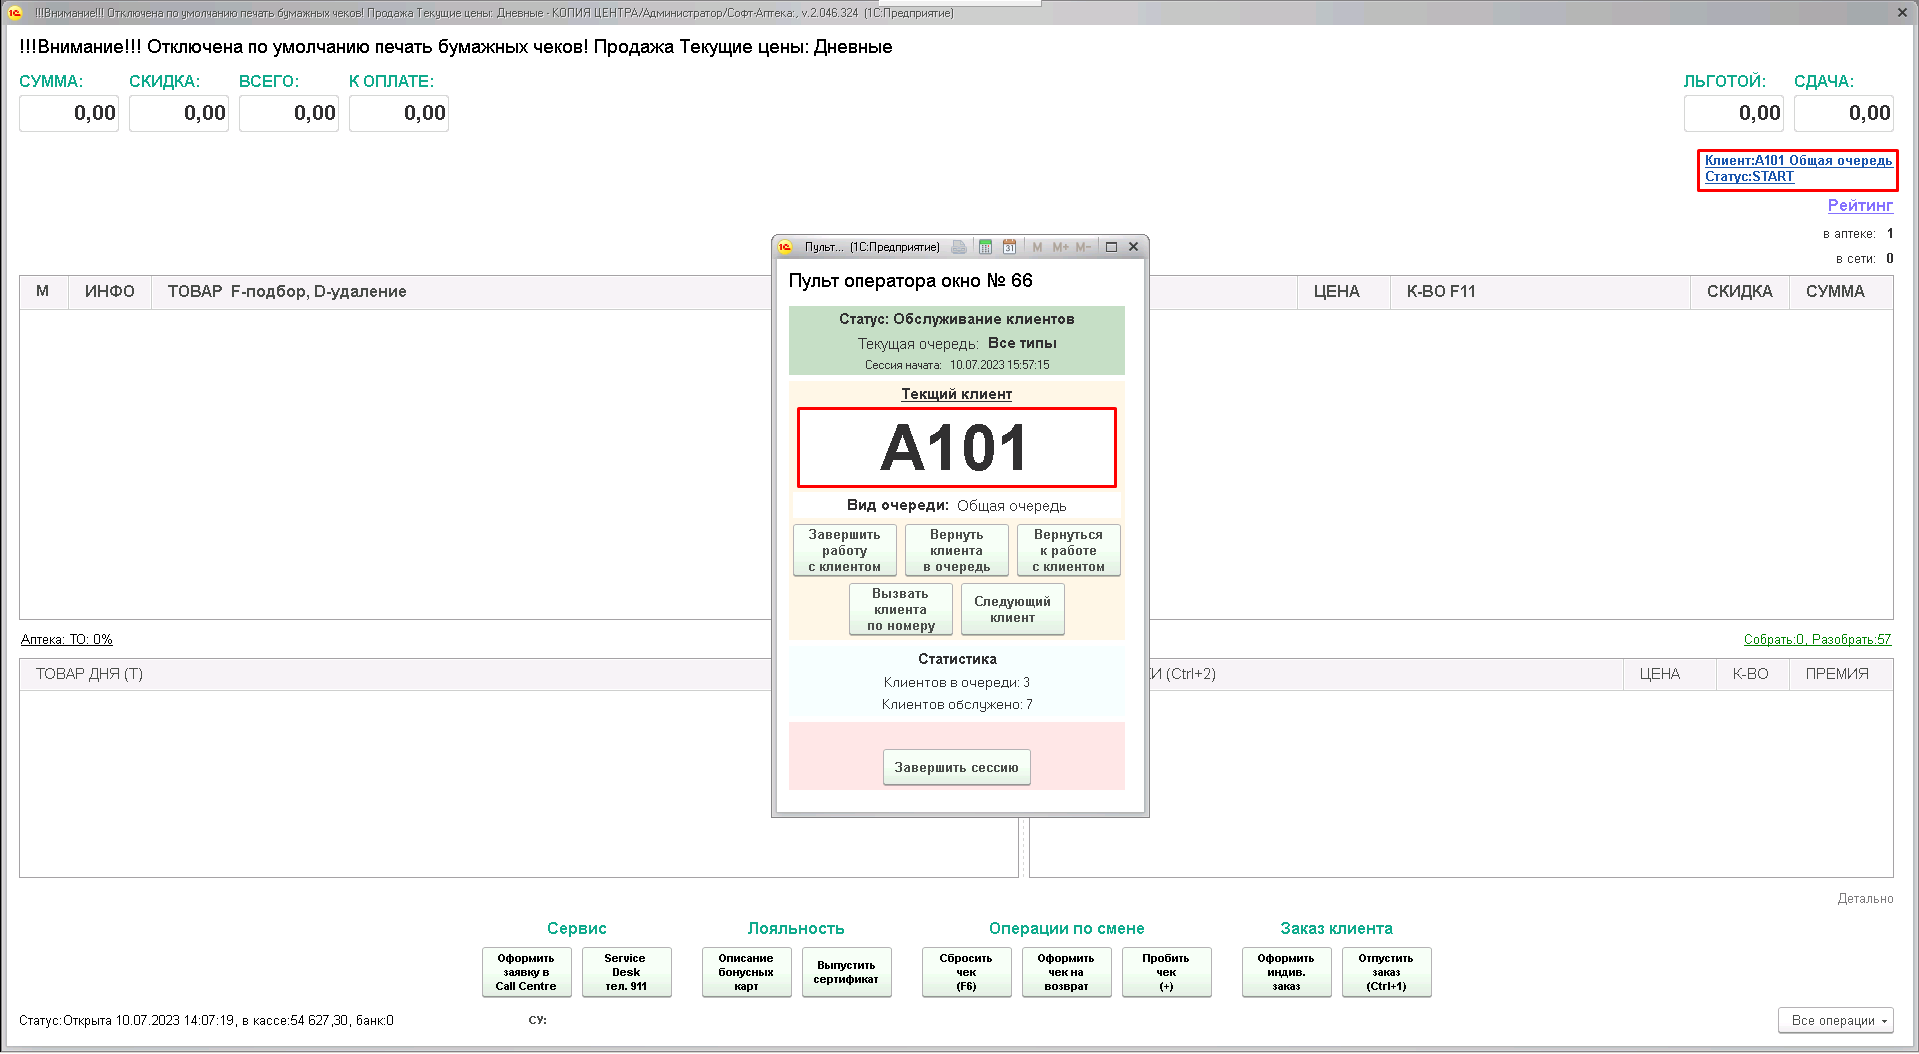Open the calculator icon in the Пульт title bar
1919x1054 pixels.
985,247
